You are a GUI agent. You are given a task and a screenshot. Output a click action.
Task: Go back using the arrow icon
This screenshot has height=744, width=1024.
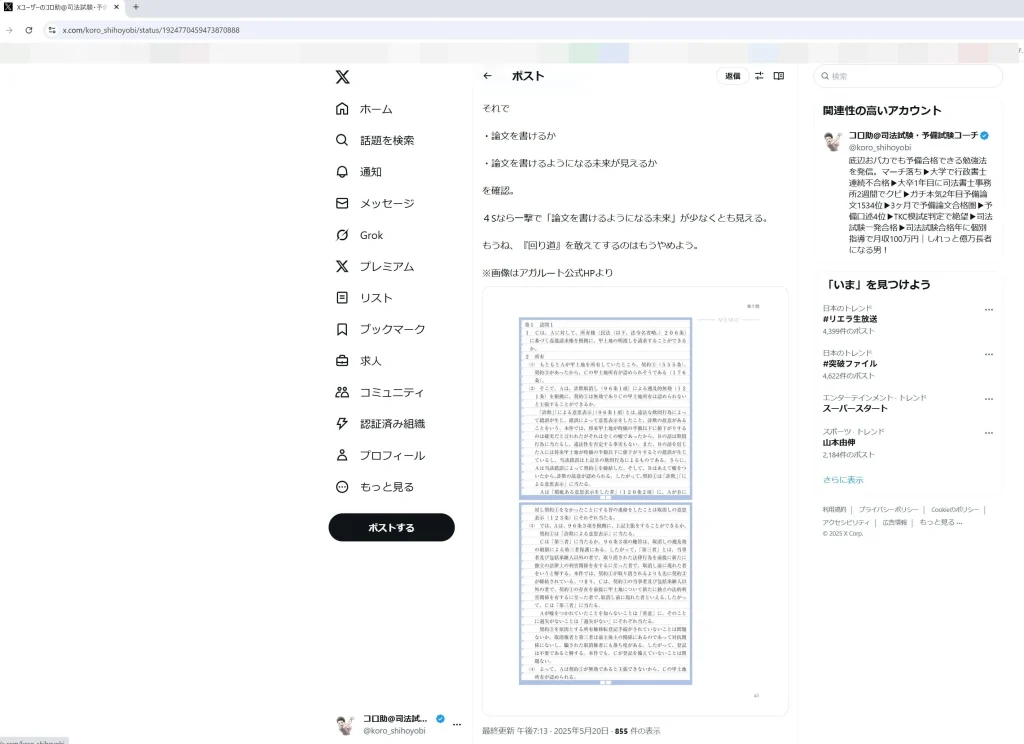click(x=487, y=76)
